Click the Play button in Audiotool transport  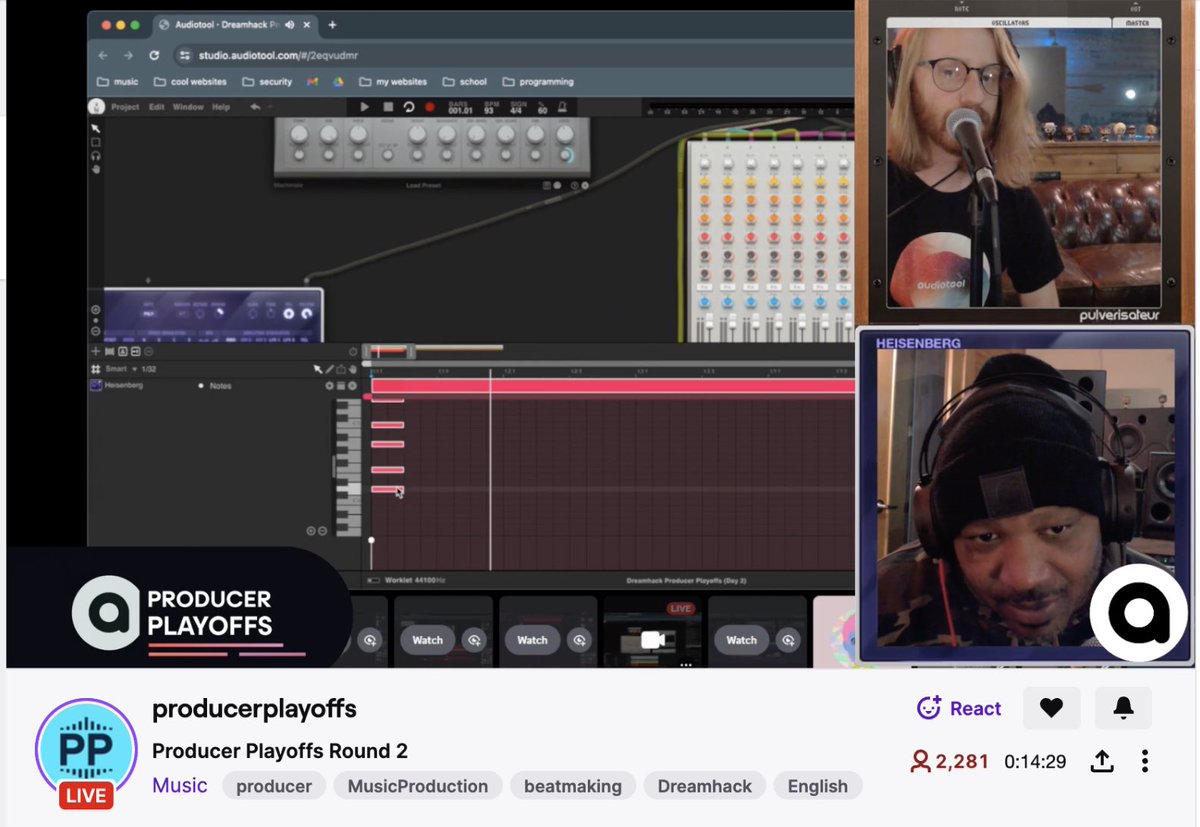[x=364, y=107]
